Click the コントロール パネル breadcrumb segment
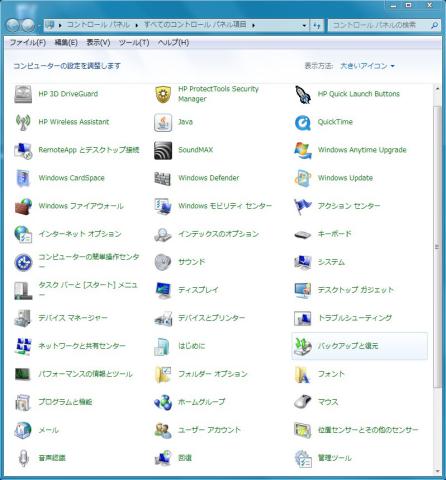This screenshot has height=480, width=446. (98, 25)
